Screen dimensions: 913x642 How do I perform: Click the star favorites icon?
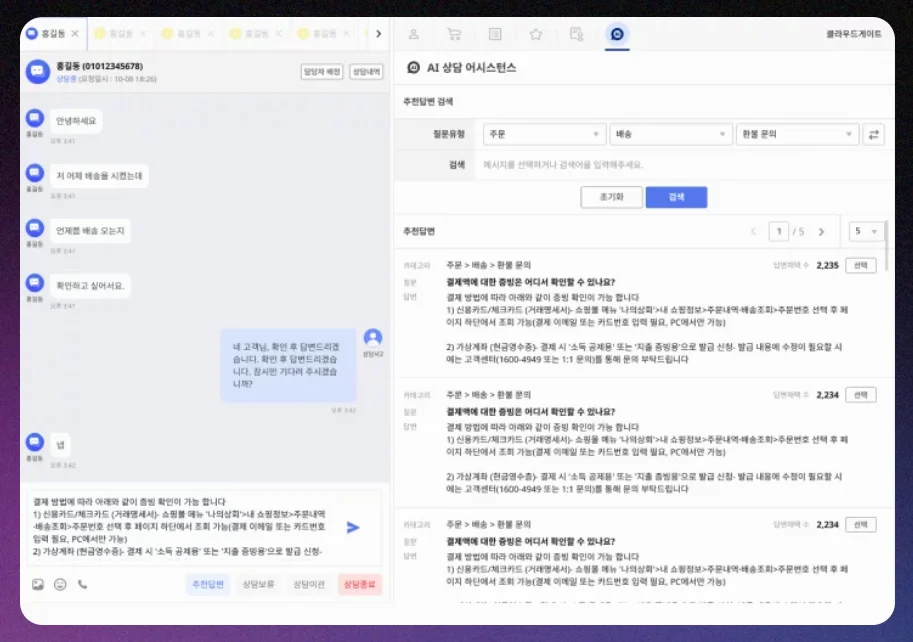(x=536, y=34)
